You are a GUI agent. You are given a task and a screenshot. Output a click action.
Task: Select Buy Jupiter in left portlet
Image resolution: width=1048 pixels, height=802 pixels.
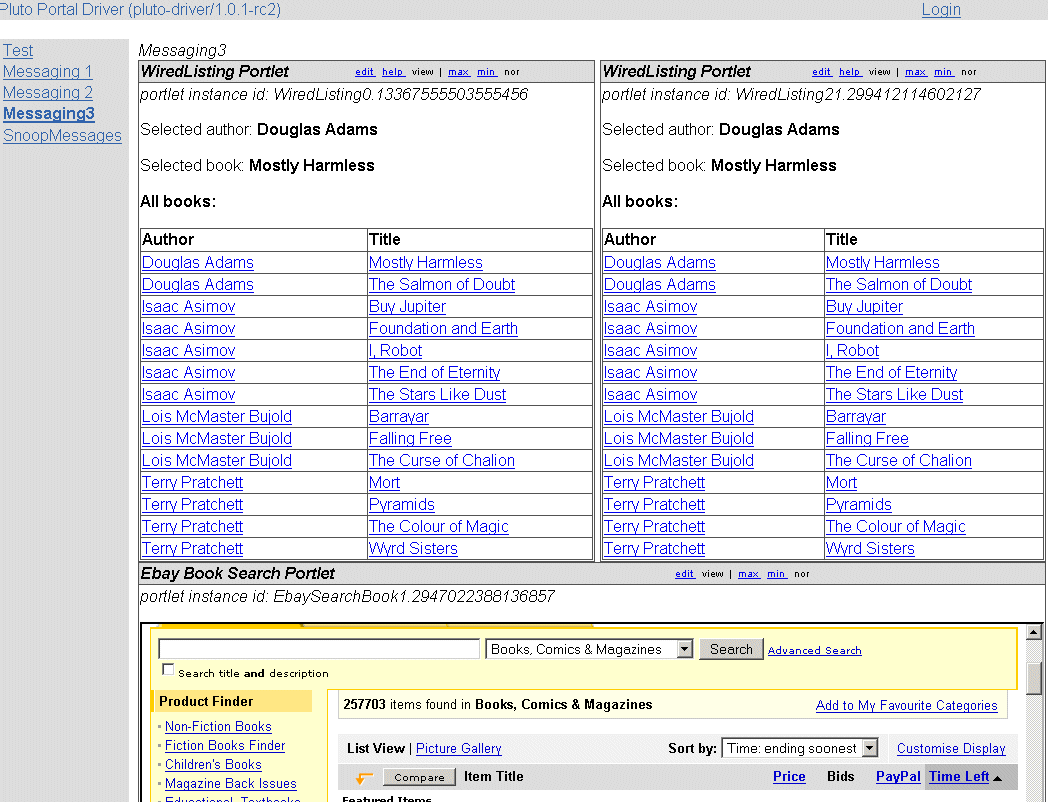click(407, 307)
